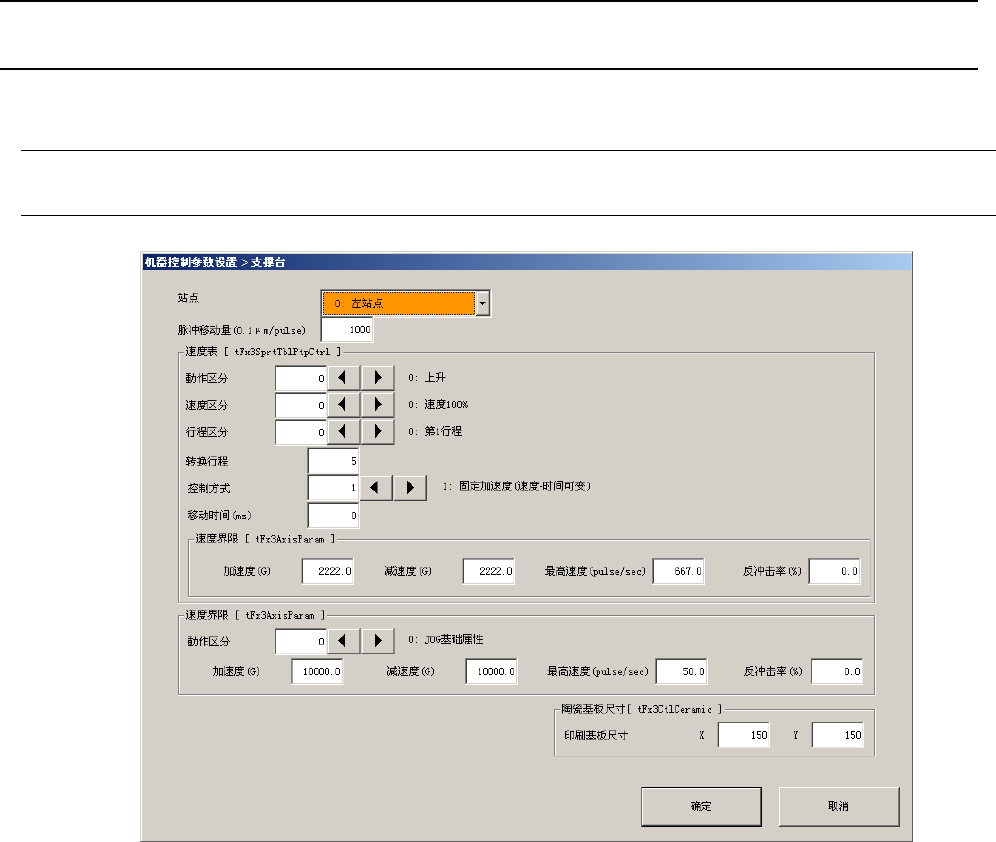Click left arrow next to 控制方式
996x842 pixels.
376,487
